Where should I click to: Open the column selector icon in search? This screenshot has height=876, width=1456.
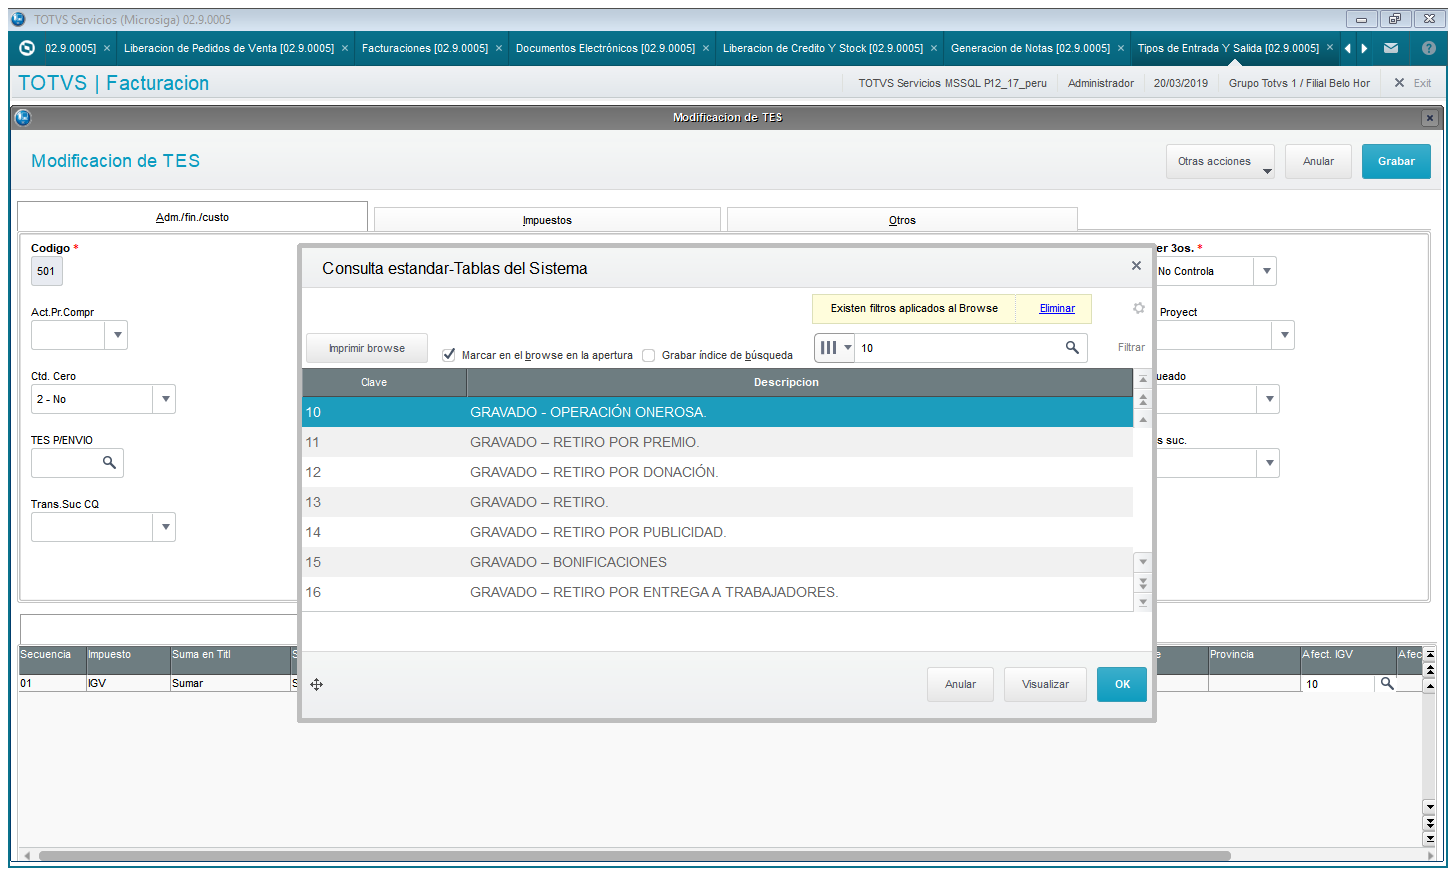click(834, 348)
